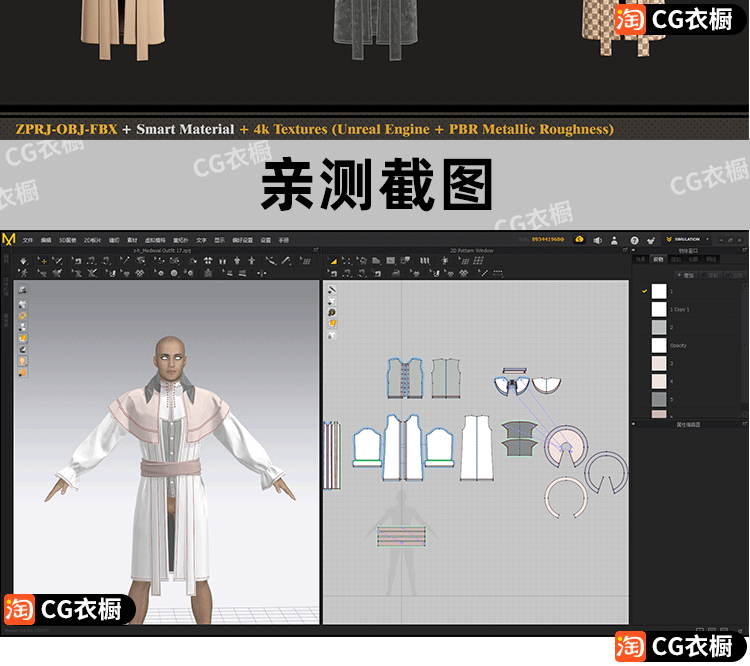Select the striped swatch for fabric 4
This screenshot has height=666, width=750.
(x=659, y=381)
